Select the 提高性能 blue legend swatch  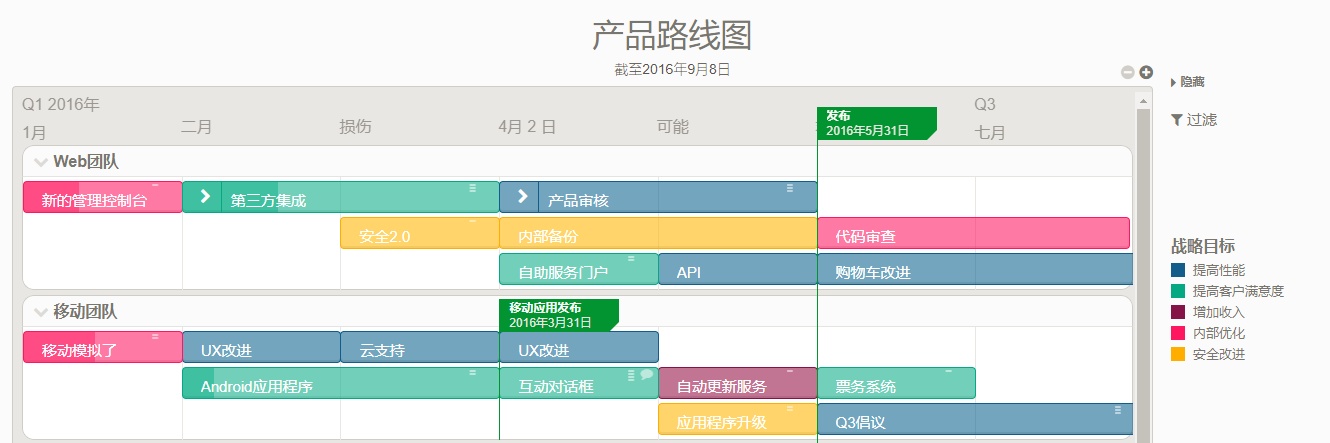(1178, 270)
